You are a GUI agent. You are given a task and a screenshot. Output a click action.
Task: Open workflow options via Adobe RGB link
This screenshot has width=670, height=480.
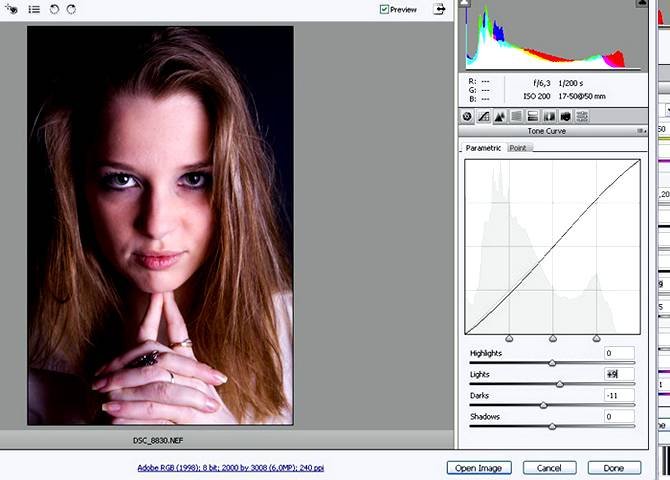pyautogui.click(x=230, y=467)
